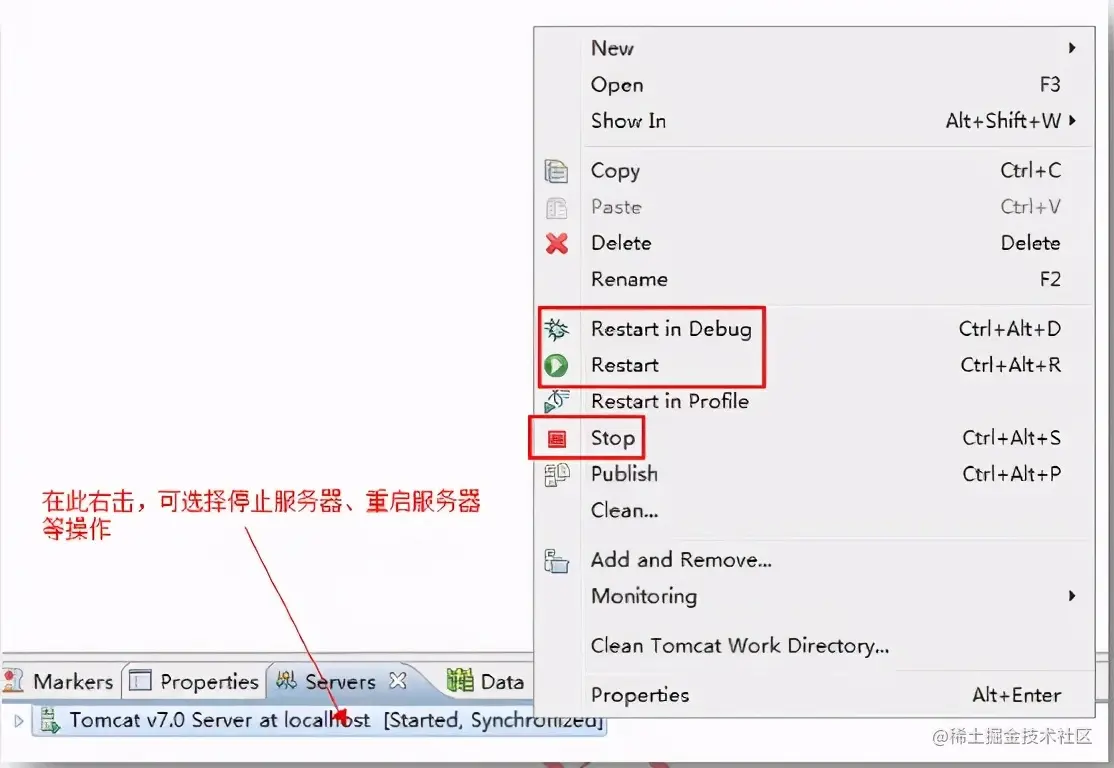
Task: Expand the New submenu arrow
Action: pos(1072,48)
